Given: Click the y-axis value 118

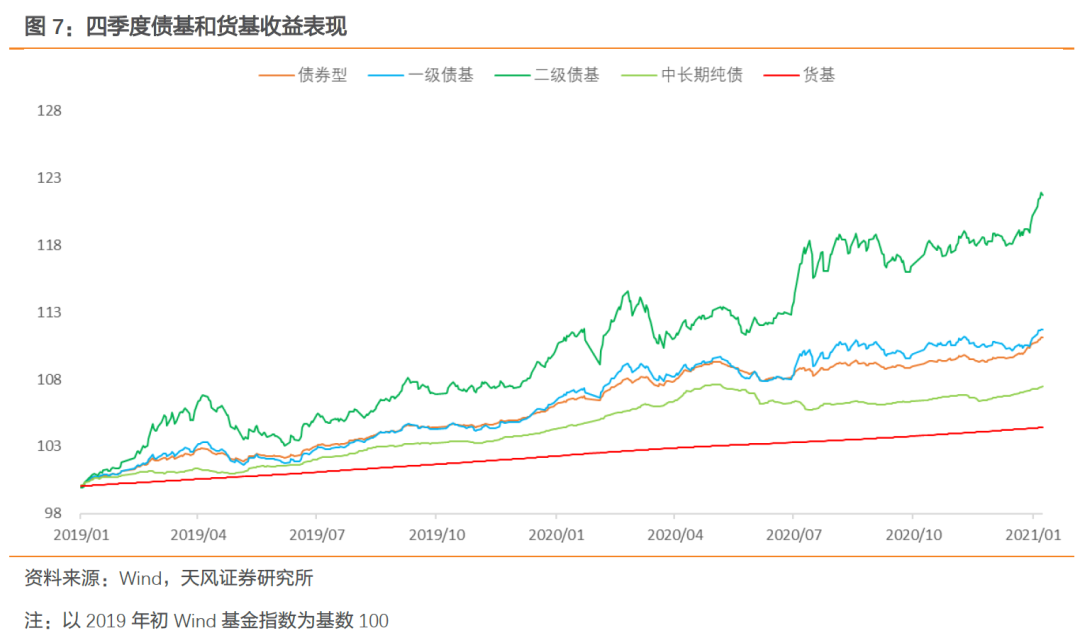Looking at the screenshot, I should pos(49,245).
